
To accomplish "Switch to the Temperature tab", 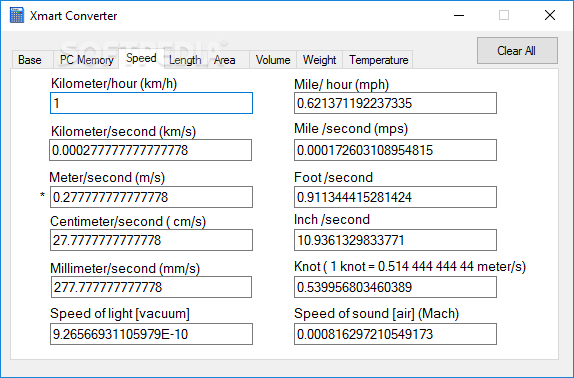I will click(x=379, y=60).
